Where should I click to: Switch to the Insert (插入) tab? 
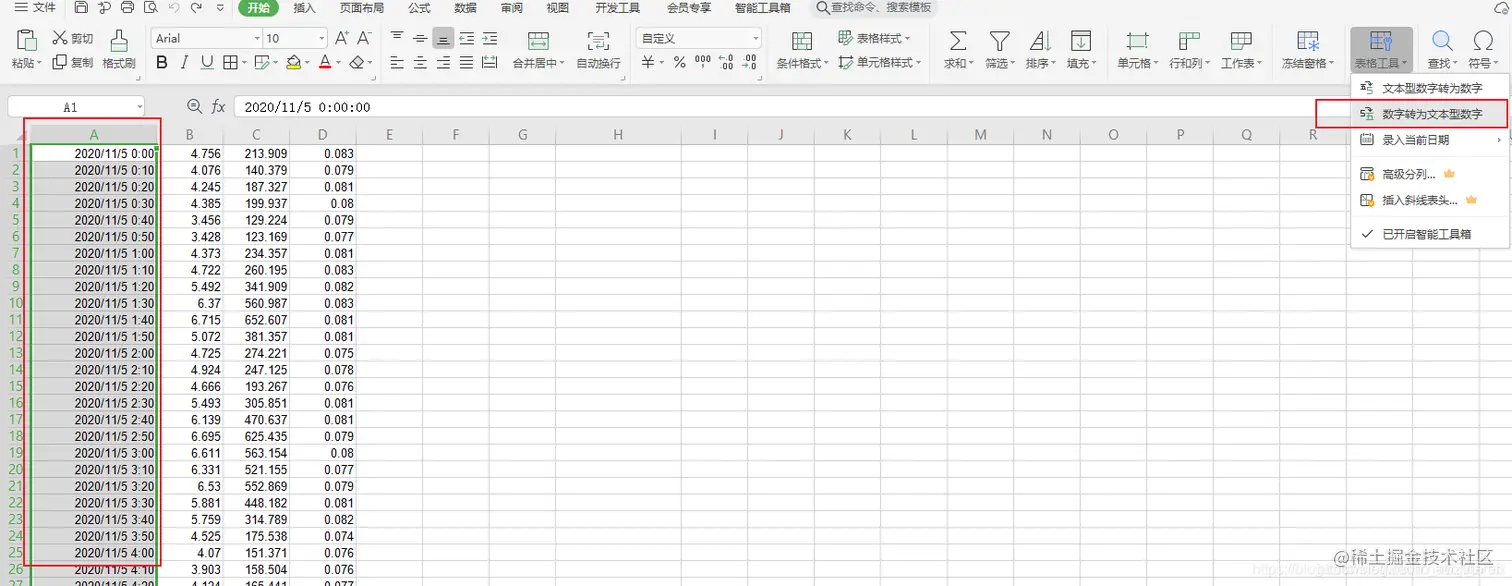tap(306, 8)
